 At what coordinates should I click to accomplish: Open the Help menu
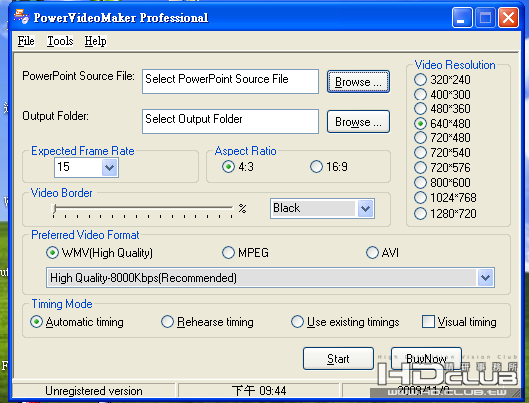tap(95, 41)
